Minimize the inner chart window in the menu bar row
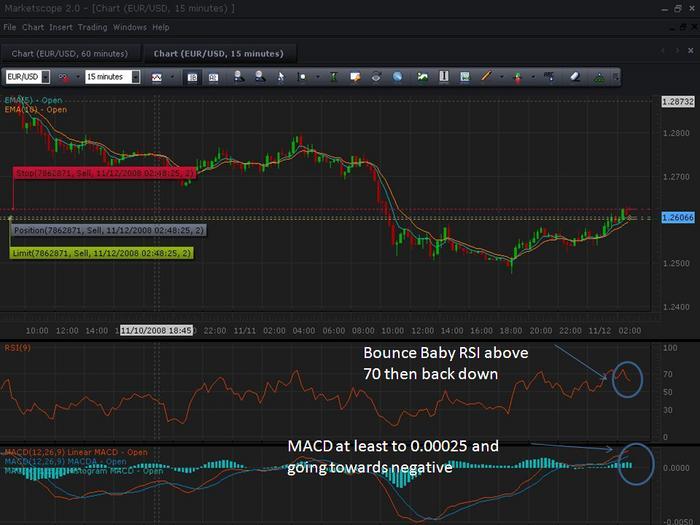Screen dimensions: 700x525 coord(672,28)
